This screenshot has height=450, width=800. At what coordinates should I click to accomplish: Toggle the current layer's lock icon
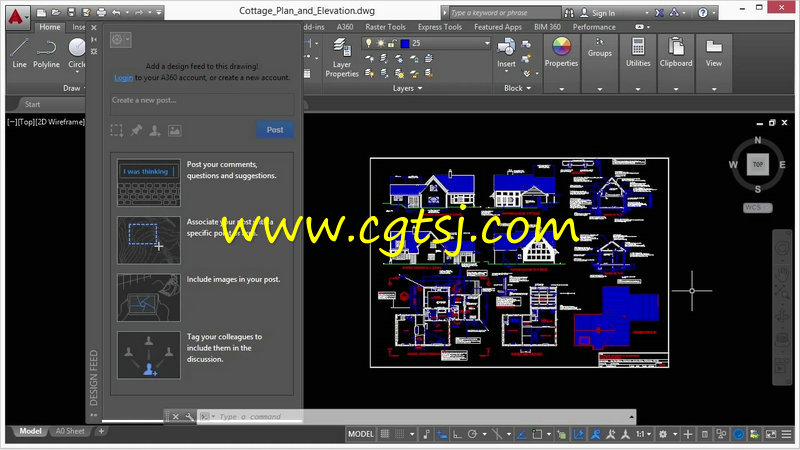click(392, 43)
